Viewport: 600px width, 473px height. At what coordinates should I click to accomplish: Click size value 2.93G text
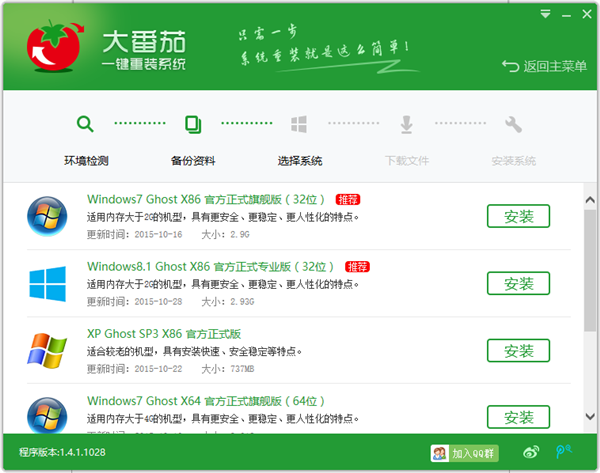tap(242, 302)
